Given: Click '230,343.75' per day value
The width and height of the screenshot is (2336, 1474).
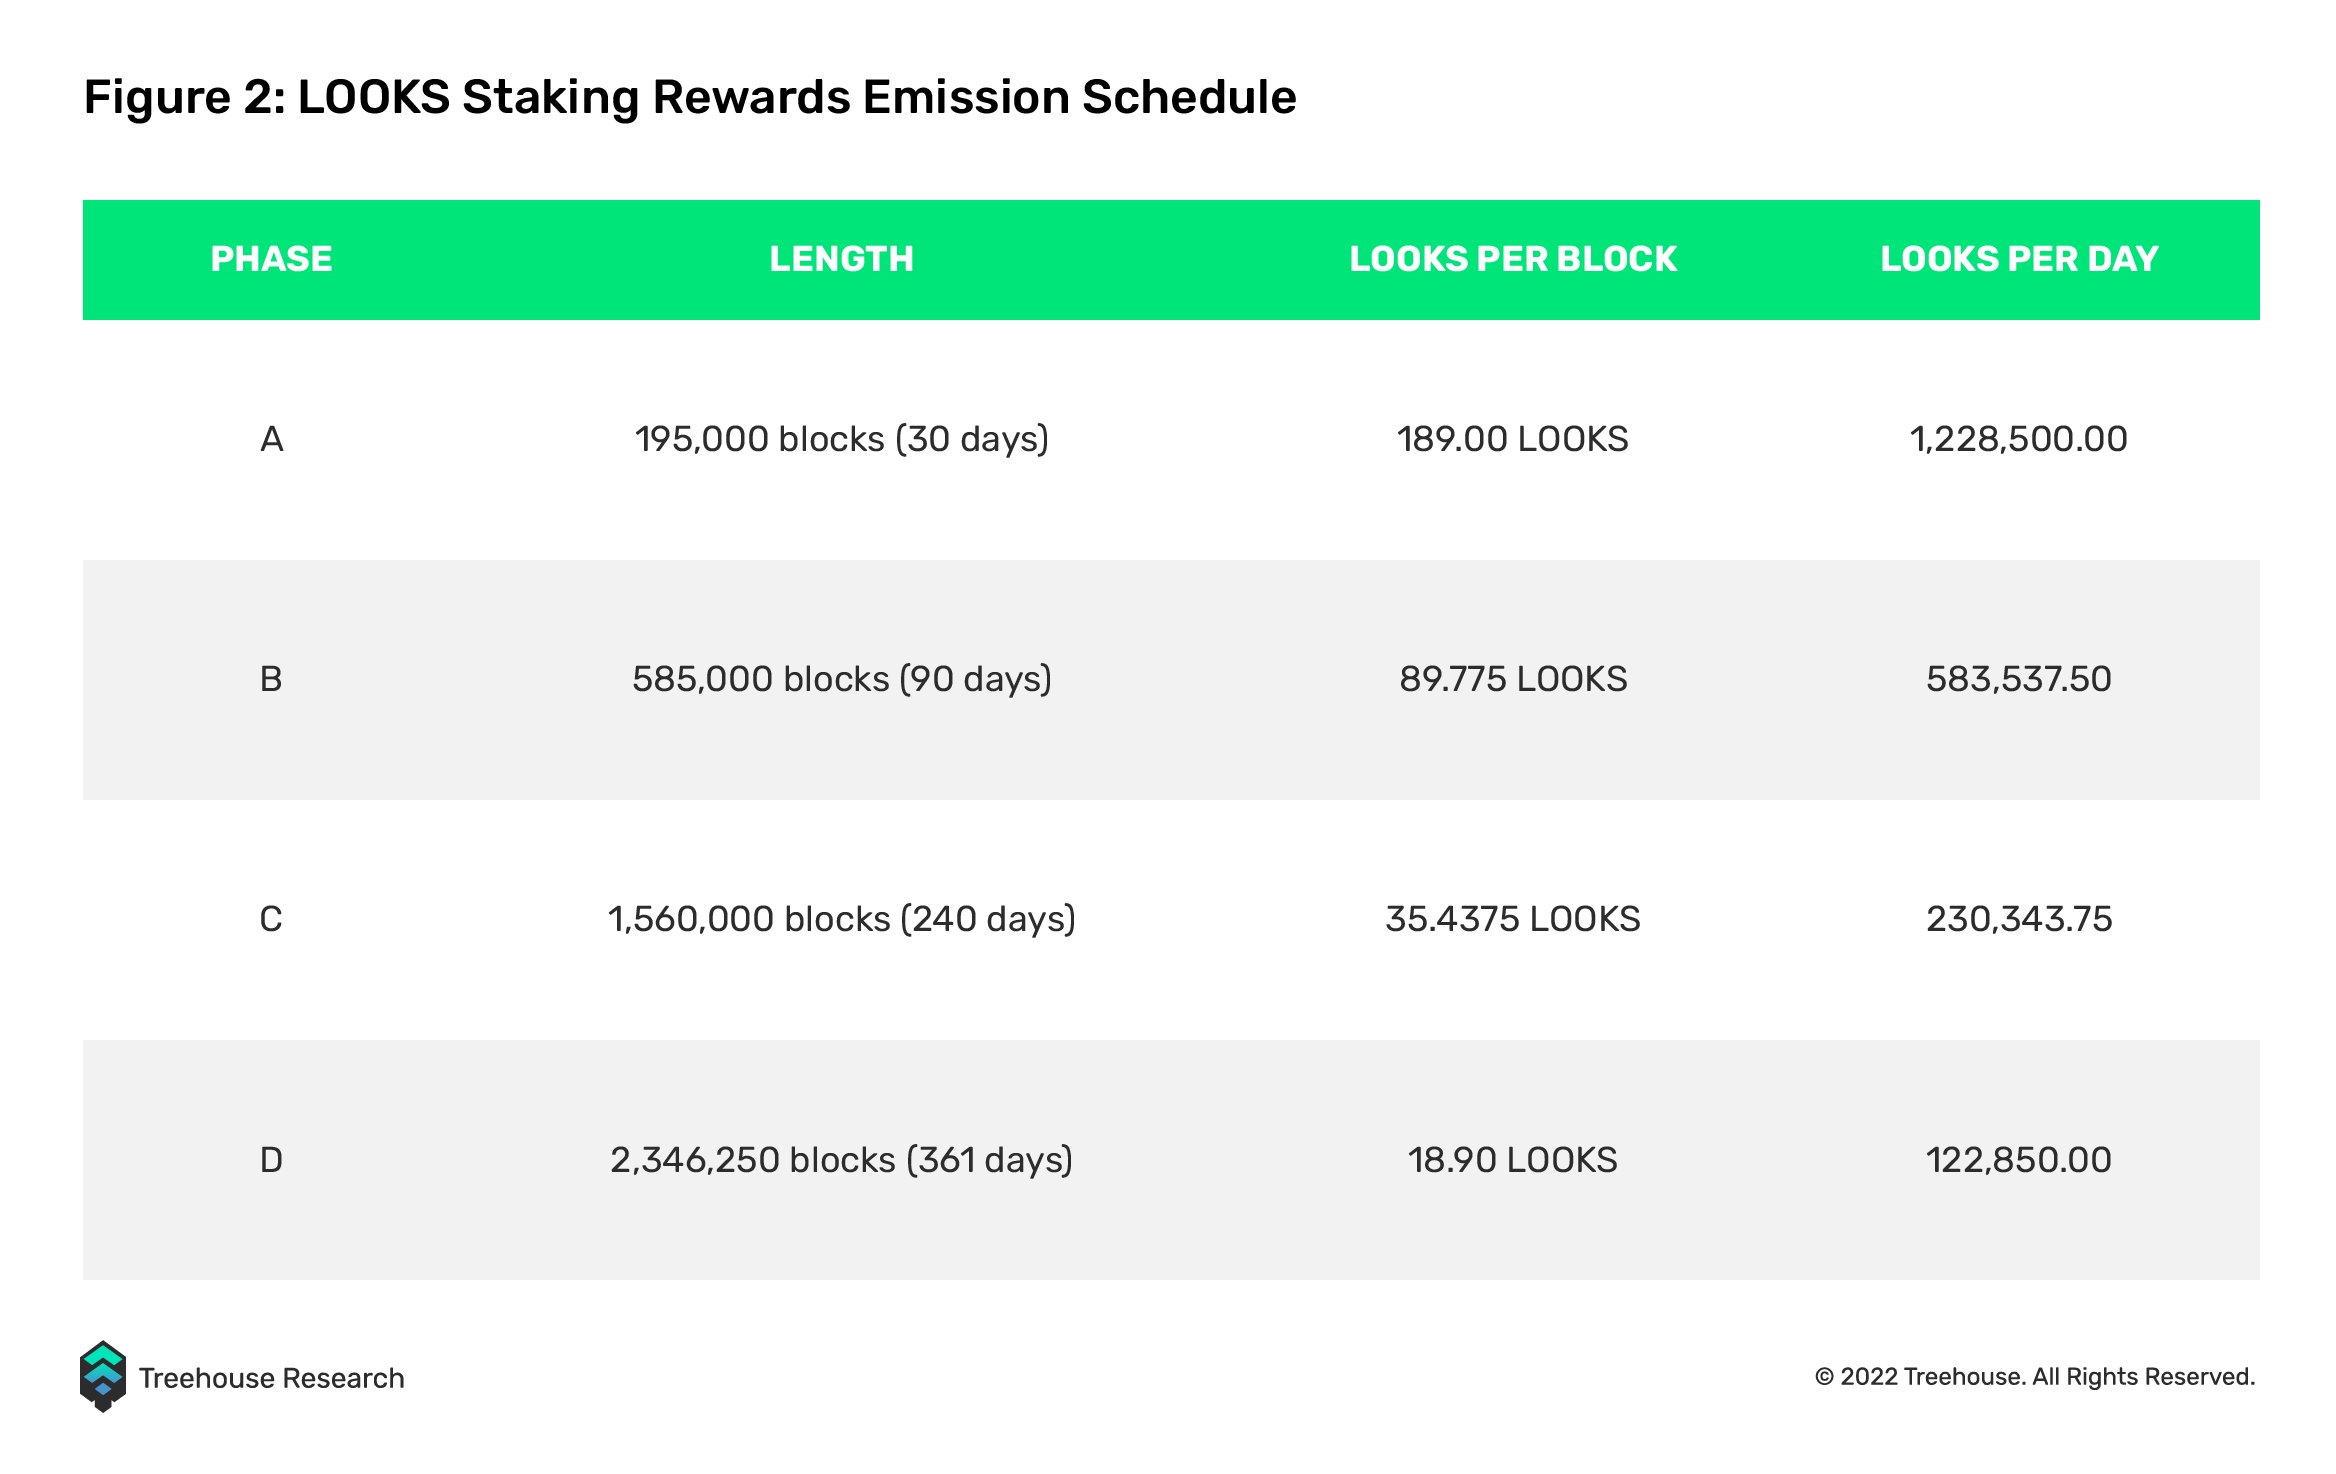Looking at the screenshot, I should (x=2019, y=919).
